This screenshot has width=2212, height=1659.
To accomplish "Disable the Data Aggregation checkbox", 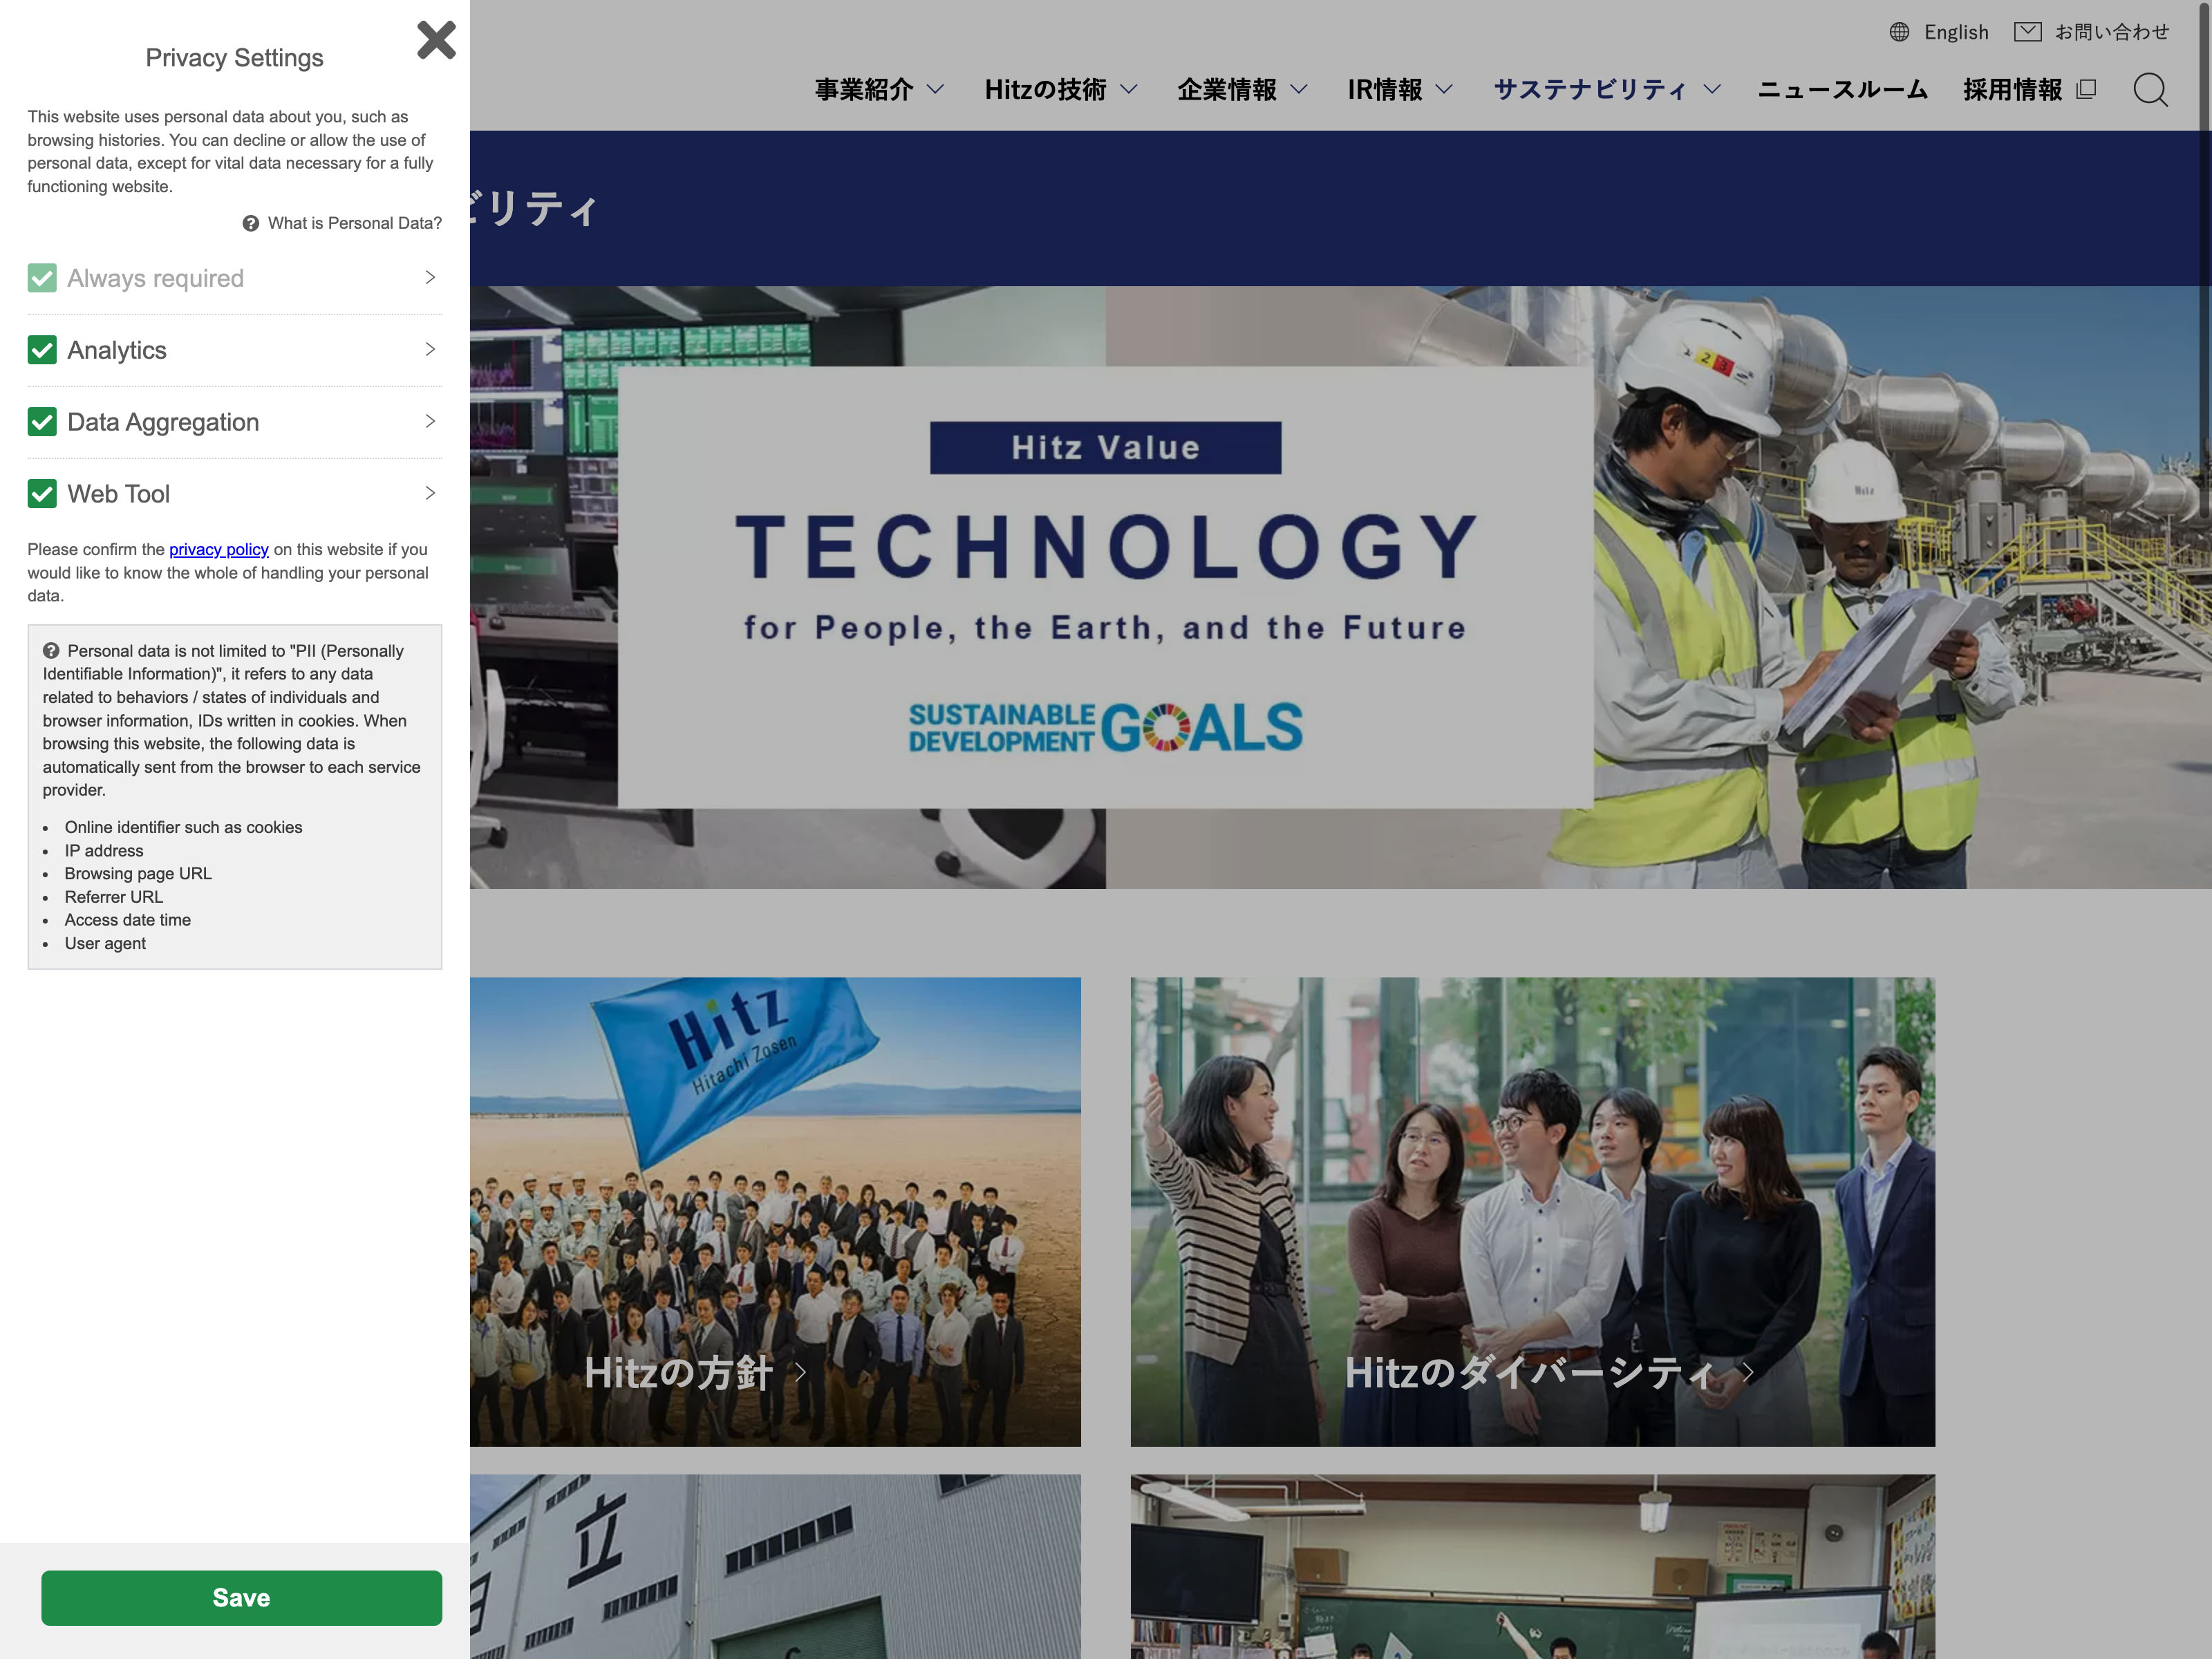I will coord(42,422).
